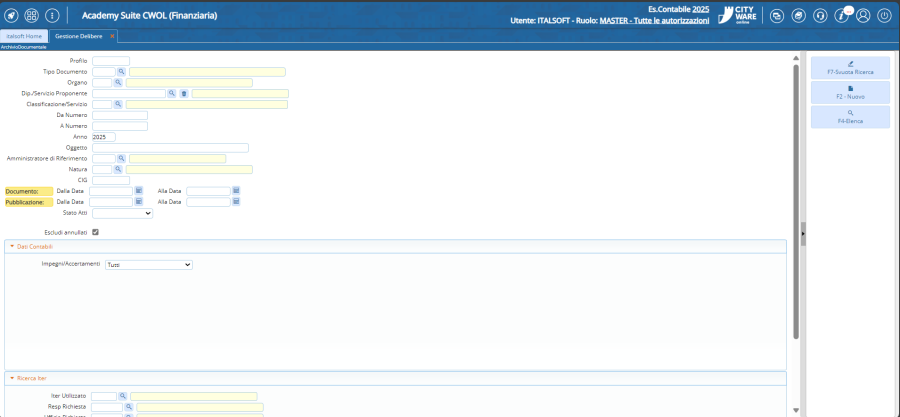Clear Dip./Servizio Proponente with trash icon
900x417 pixels.
[x=184, y=93]
